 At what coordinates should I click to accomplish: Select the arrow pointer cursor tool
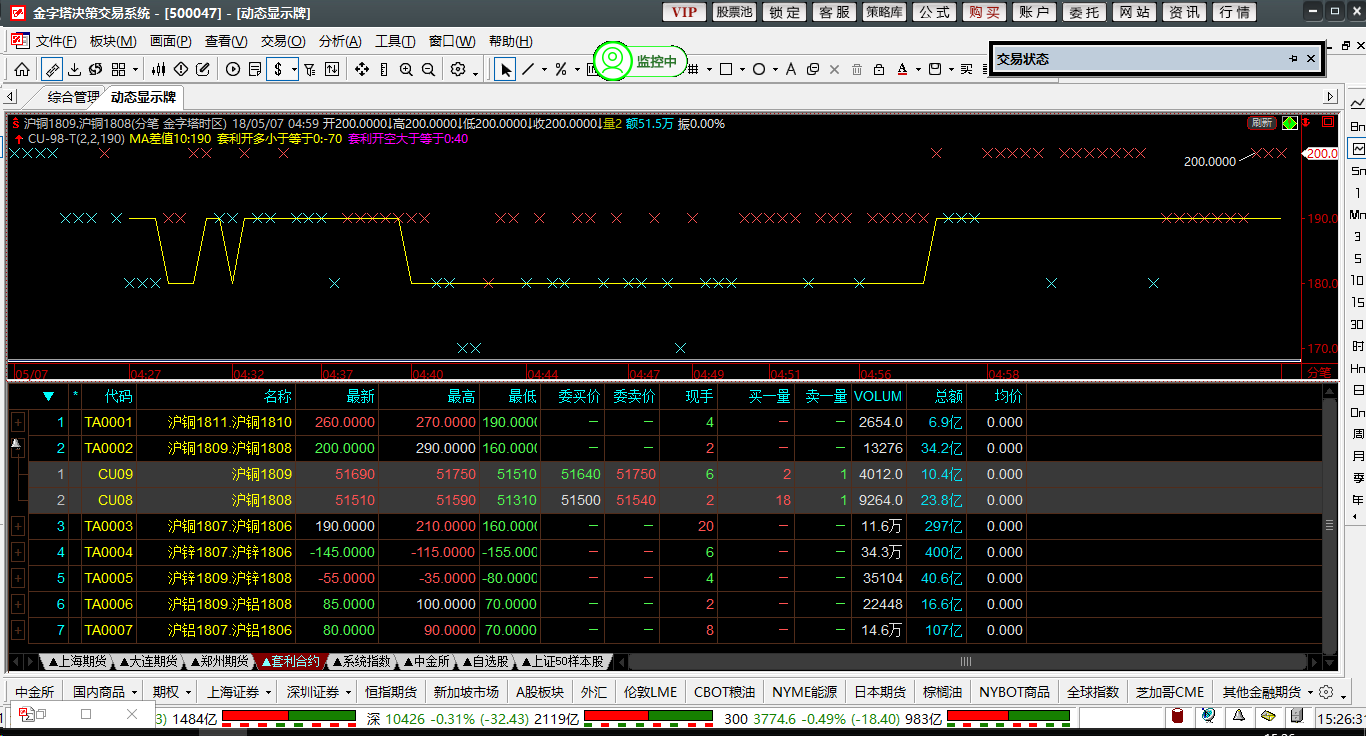coord(506,69)
